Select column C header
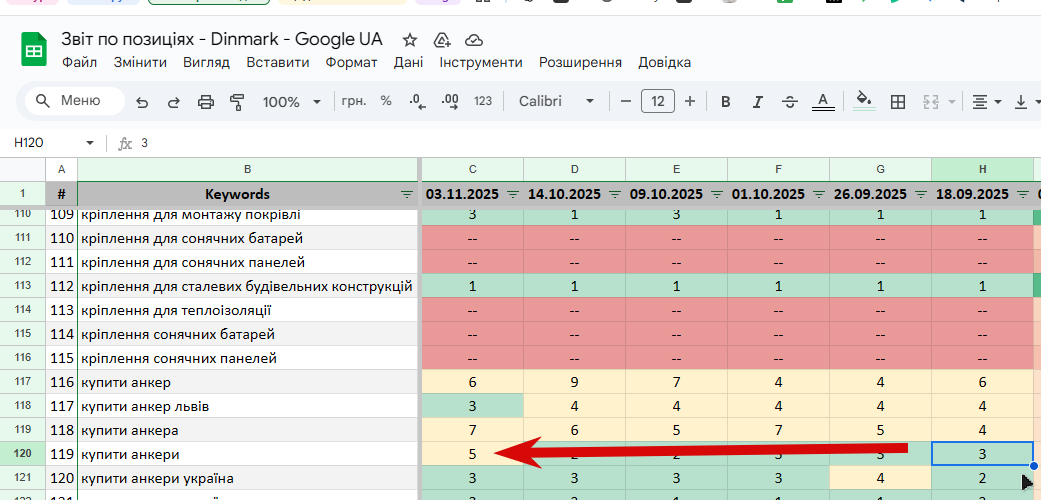This screenshot has height=500, width=1041. (473, 169)
